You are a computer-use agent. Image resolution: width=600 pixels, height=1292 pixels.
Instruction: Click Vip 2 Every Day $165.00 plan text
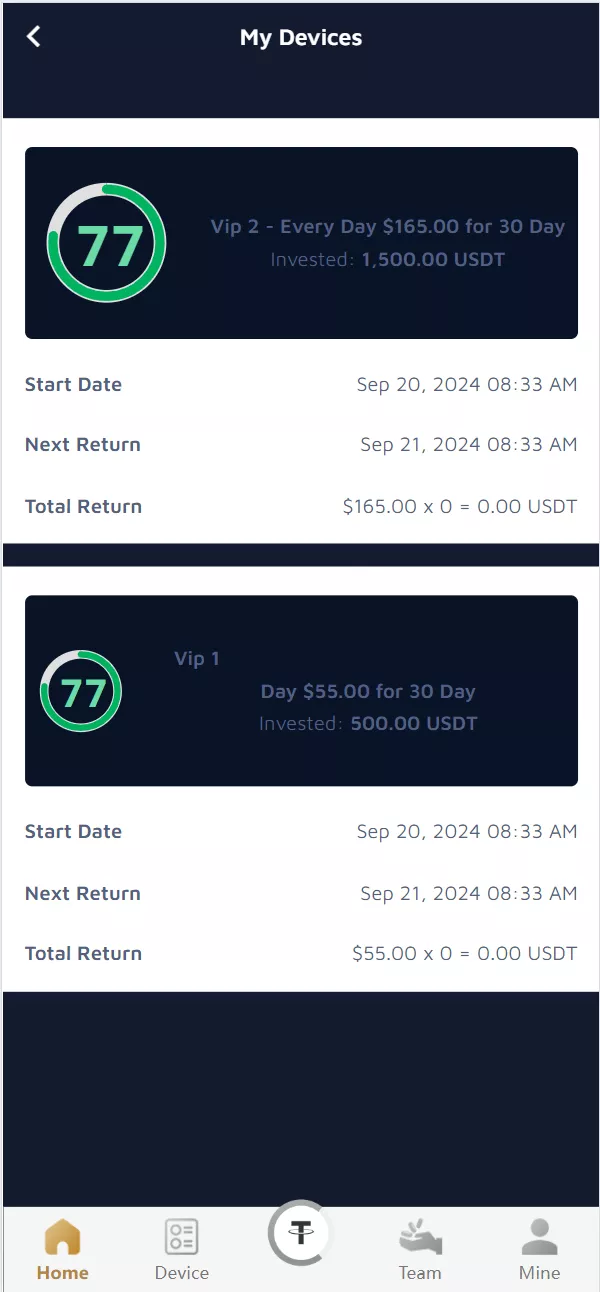coord(387,227)
